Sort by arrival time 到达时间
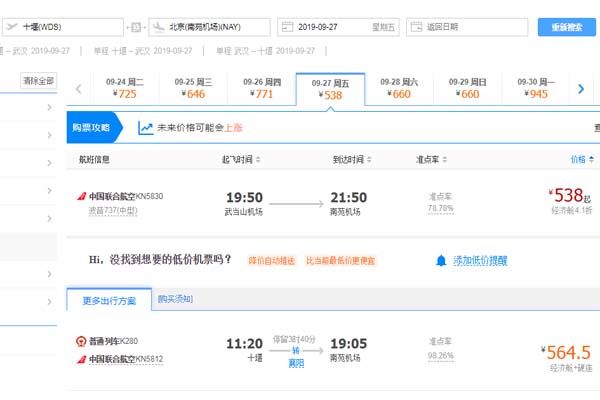The width and height of the screenshot is (600, 400). (x=352, y=159)
